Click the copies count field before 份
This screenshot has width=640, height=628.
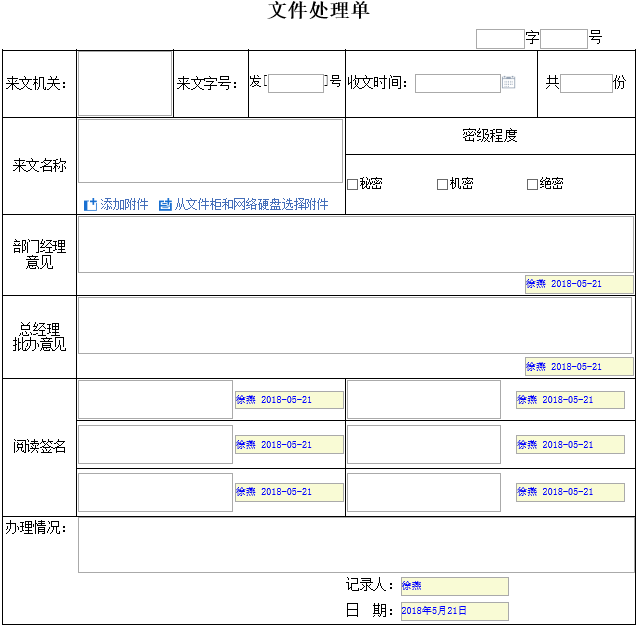coord(586,83)
